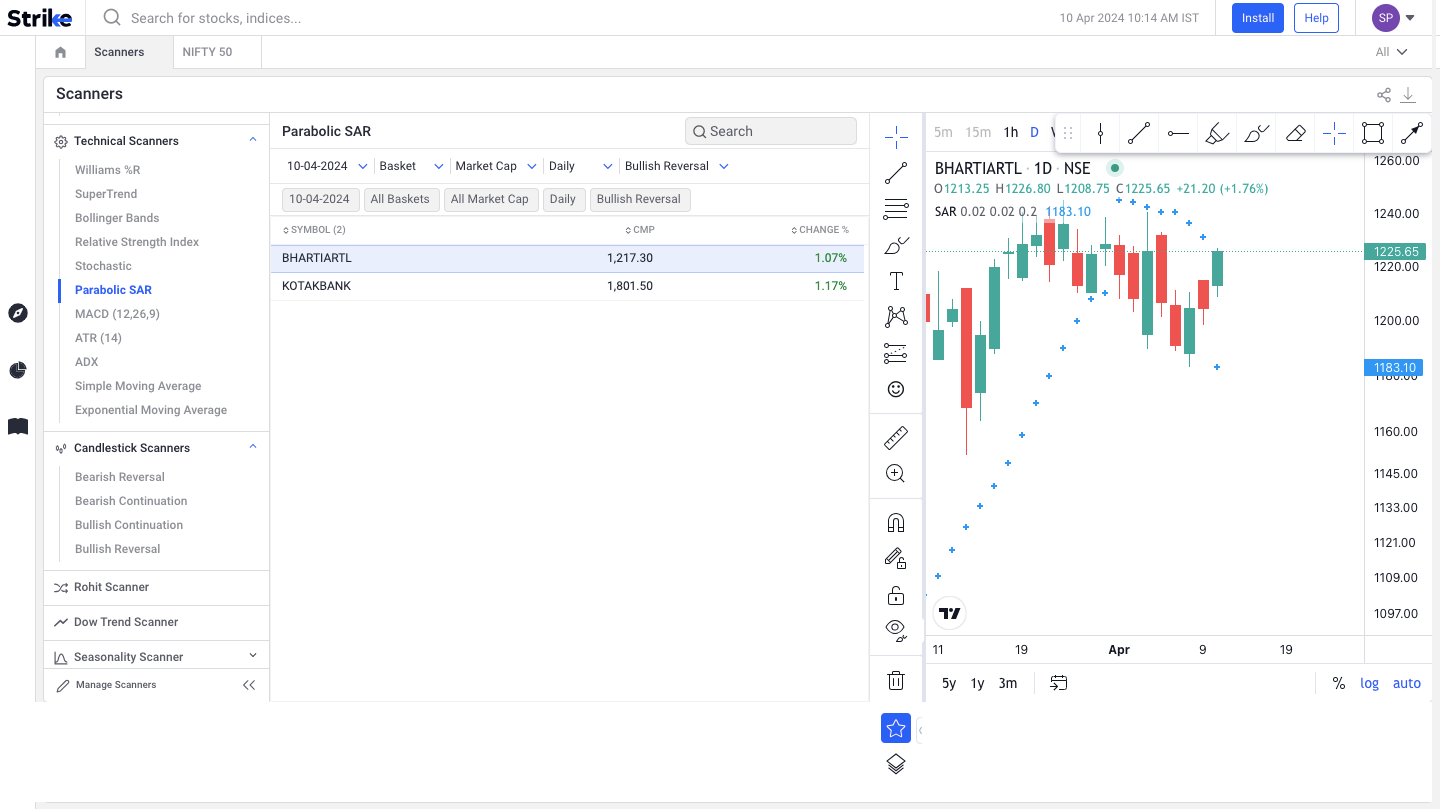The width and height of the screenshot is (1440, 809).
Task: Select the crosshair cursor in left drawing toolbar
Action: pos(896,136)
